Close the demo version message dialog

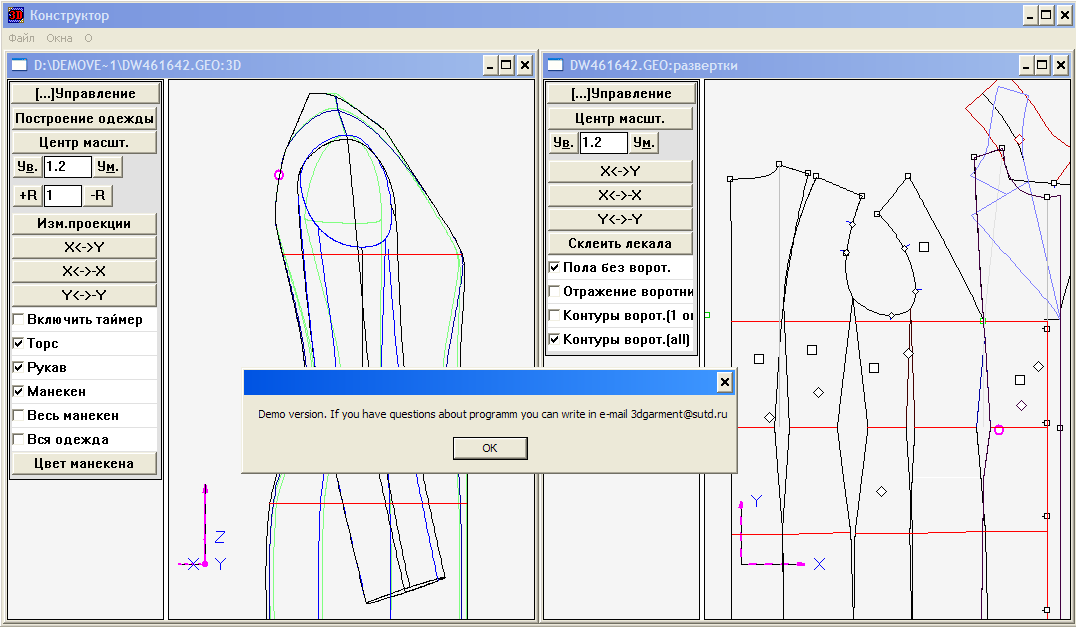pyautogui.click(x=725, y=382)
